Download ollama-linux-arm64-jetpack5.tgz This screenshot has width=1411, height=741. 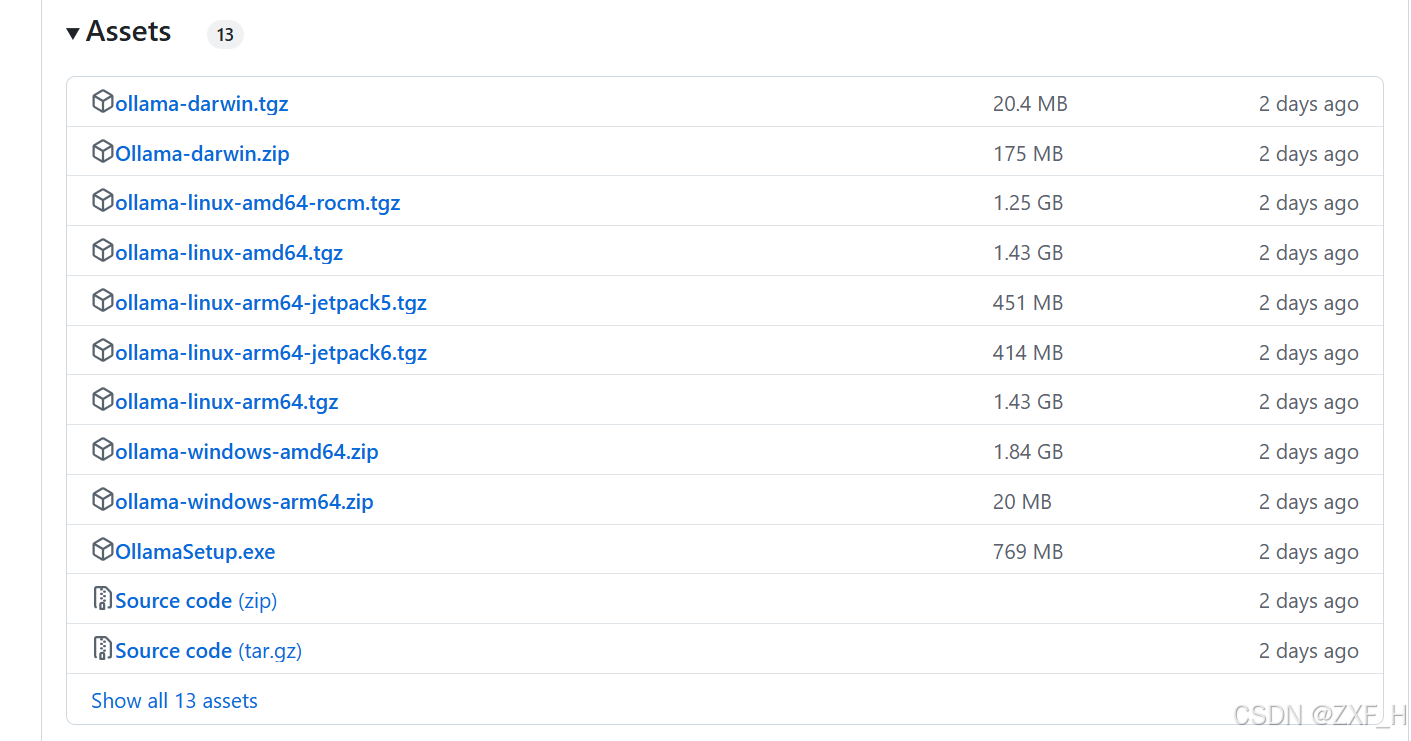[x=271, y=303]
